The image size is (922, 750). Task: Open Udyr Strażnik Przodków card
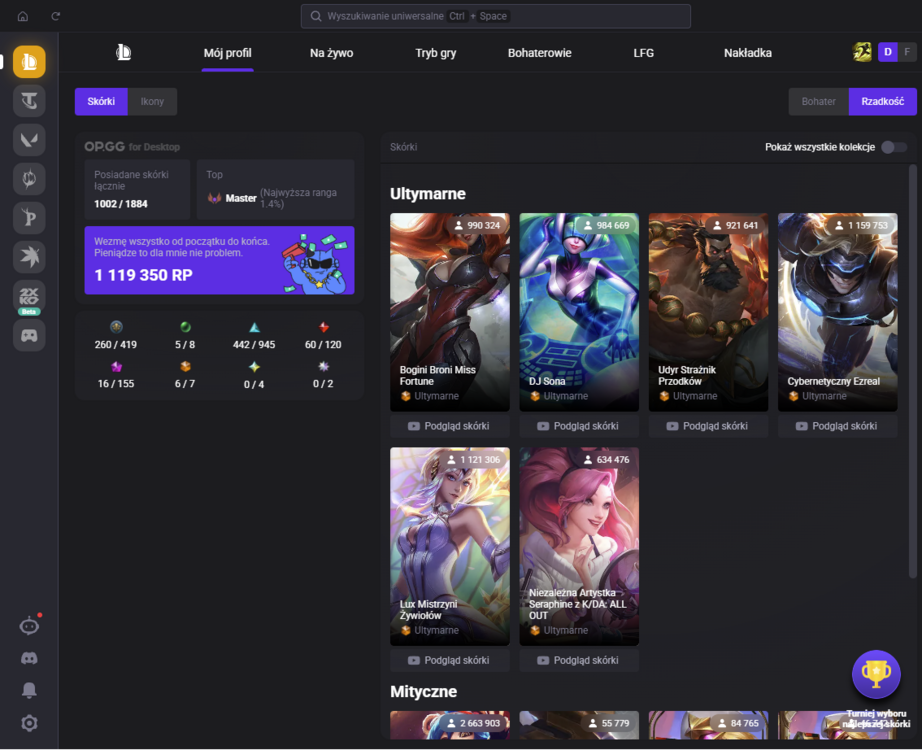coord(709,312)
